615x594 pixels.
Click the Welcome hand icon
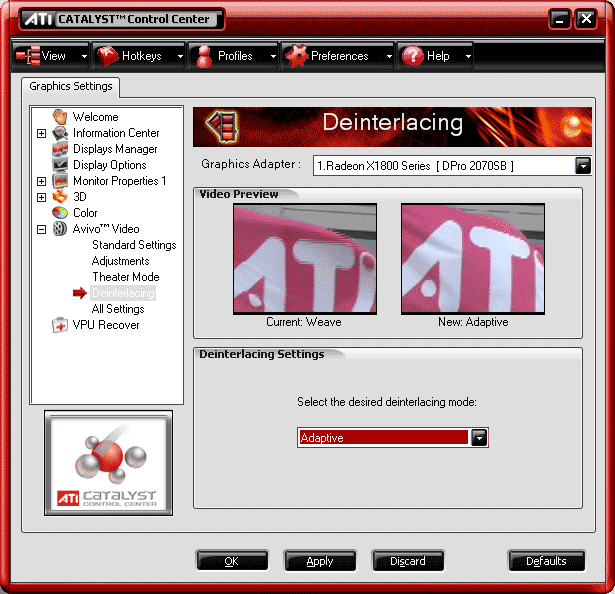[60, 117]
